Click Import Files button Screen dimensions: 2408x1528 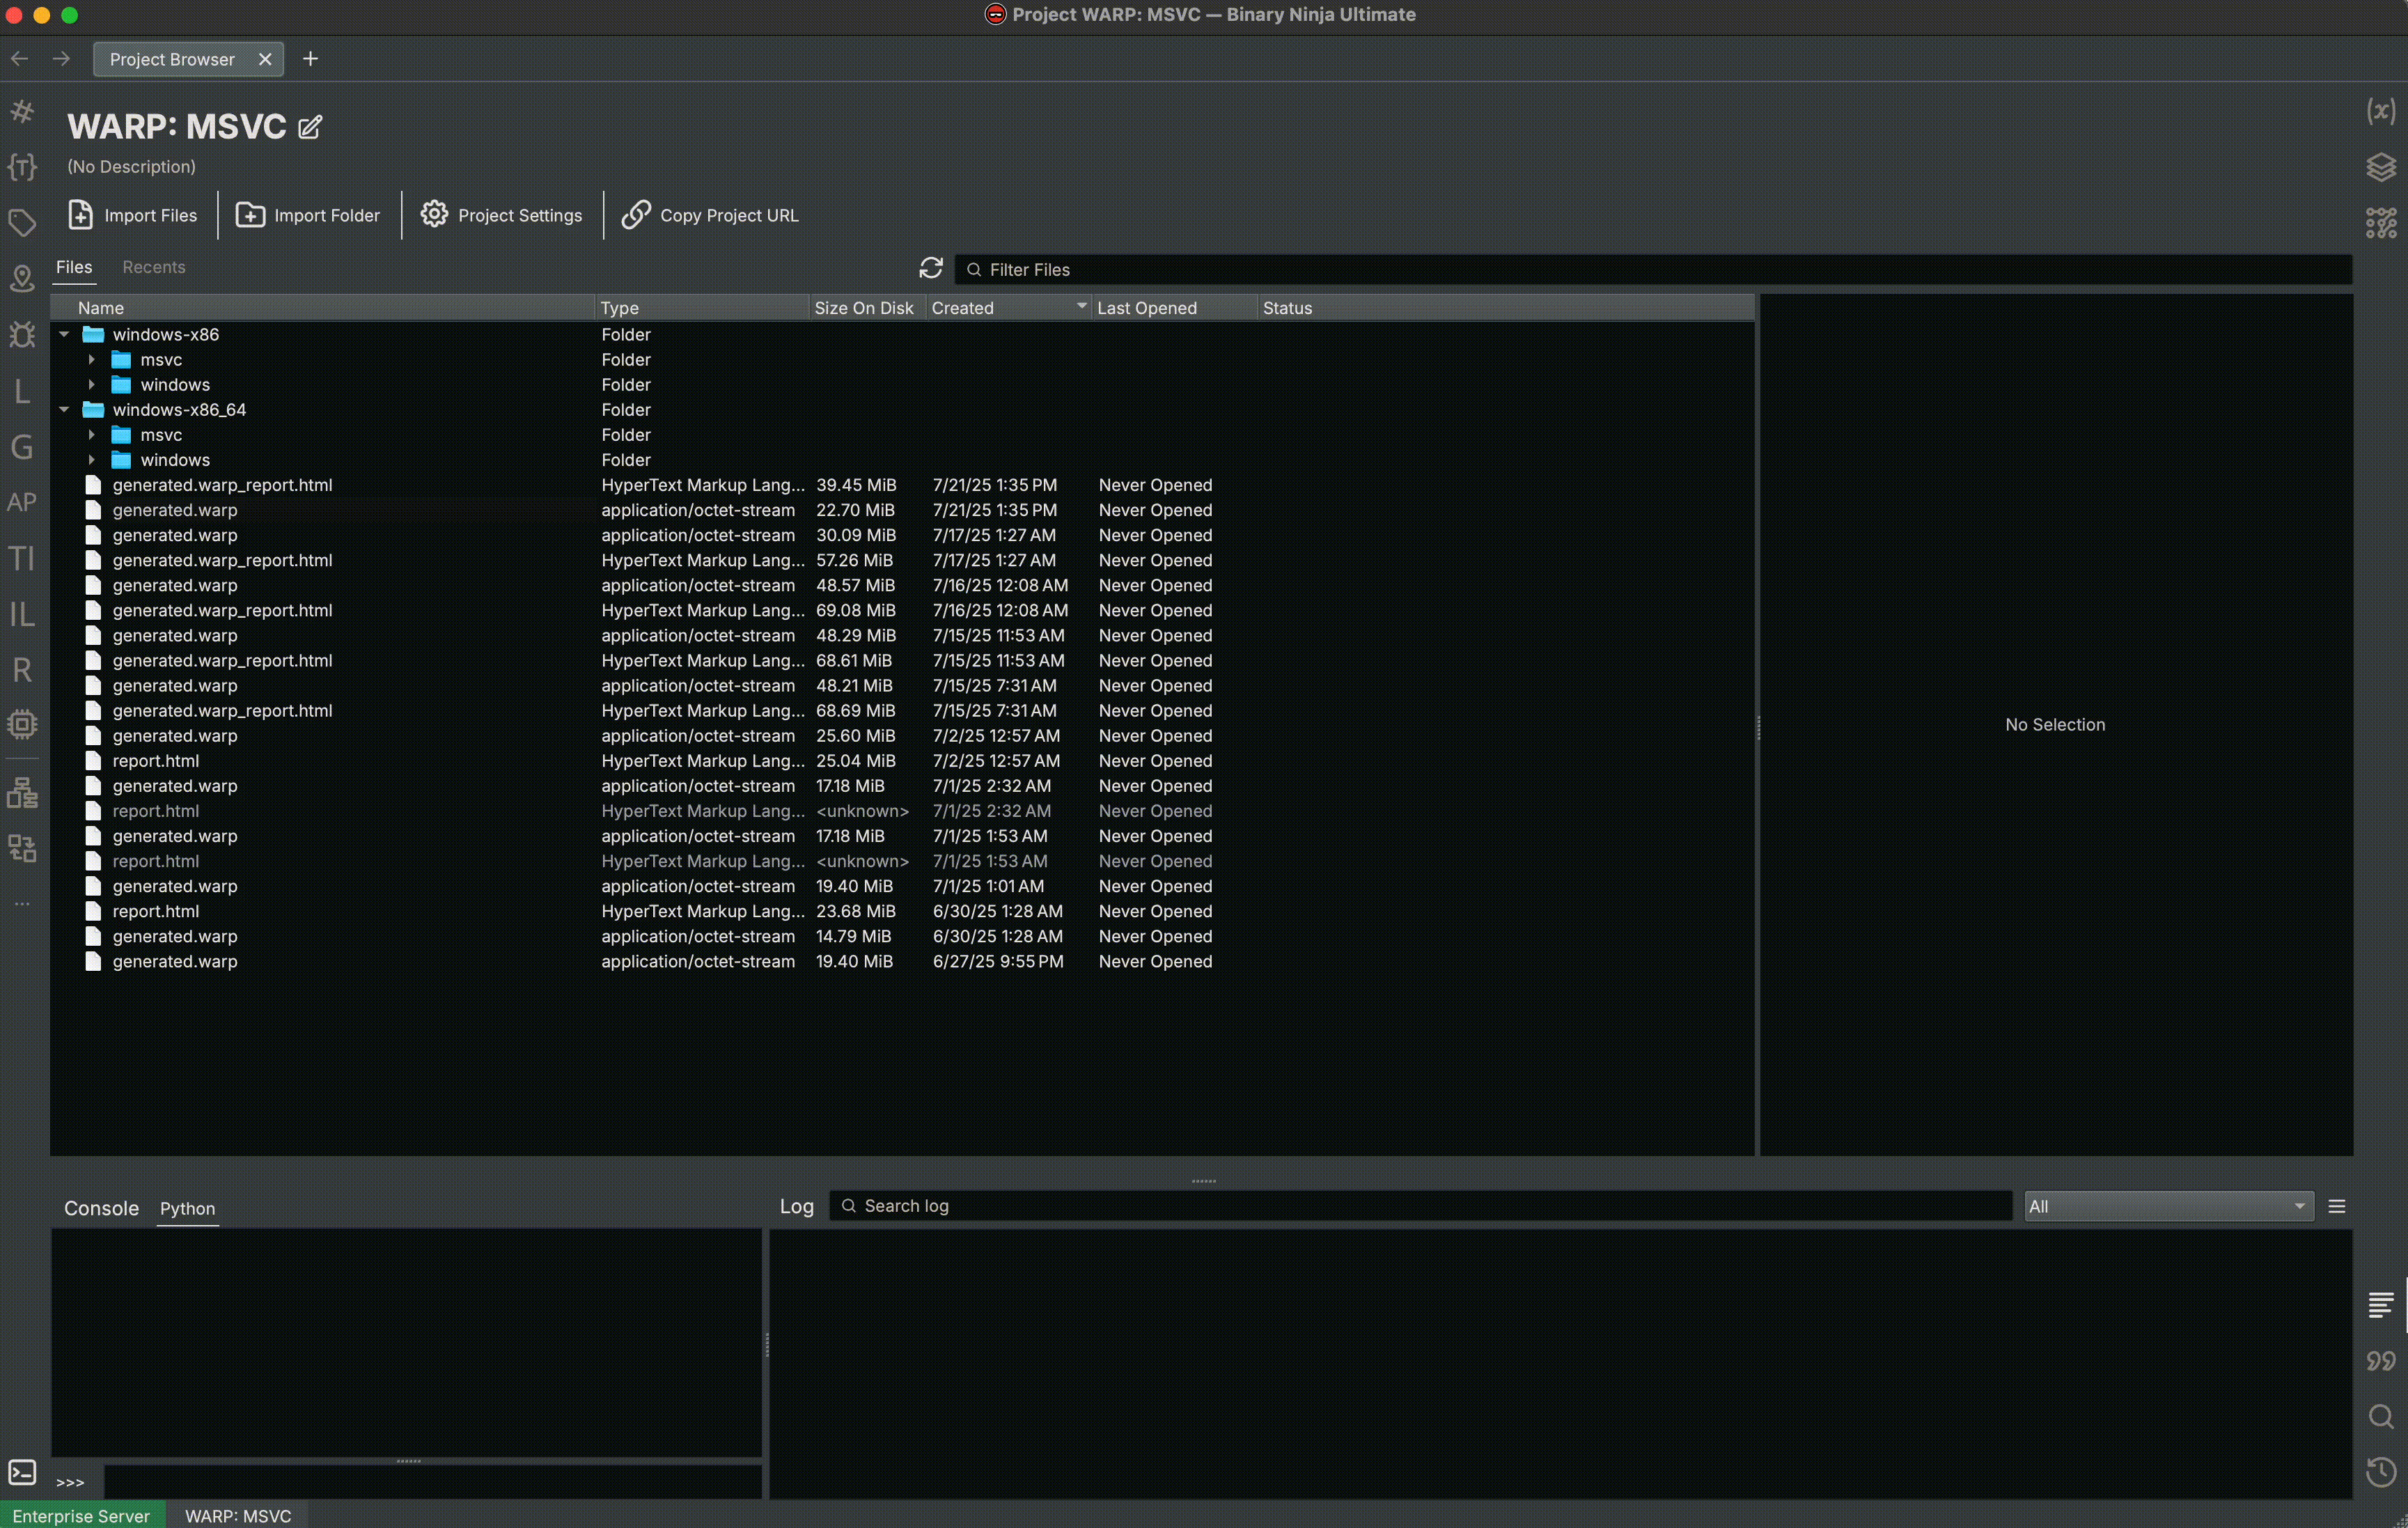[x=133, y=215]
